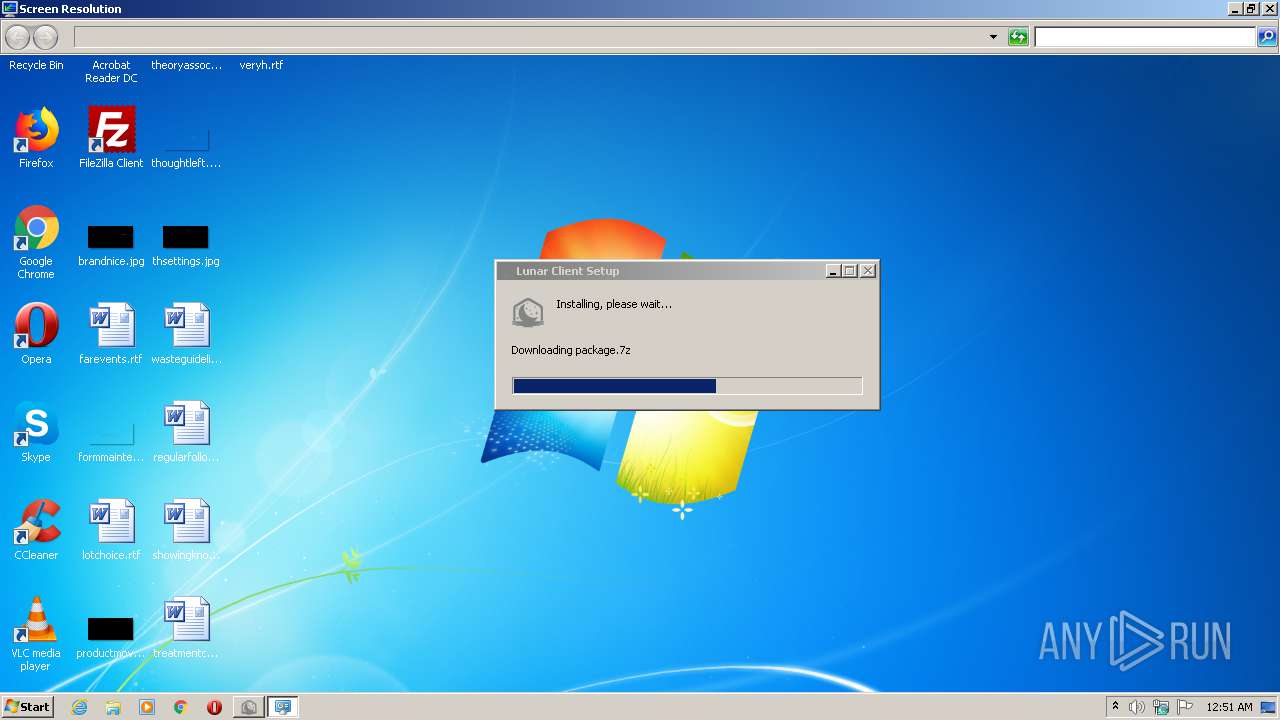Click the Show desktop button on the taskbar
1280x720 pixels.
[x=1269, y=707]
